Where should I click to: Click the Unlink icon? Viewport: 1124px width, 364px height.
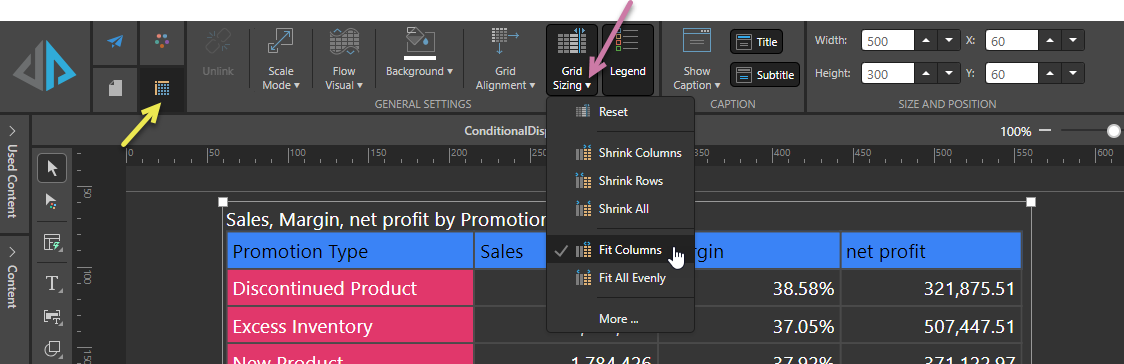218,55
